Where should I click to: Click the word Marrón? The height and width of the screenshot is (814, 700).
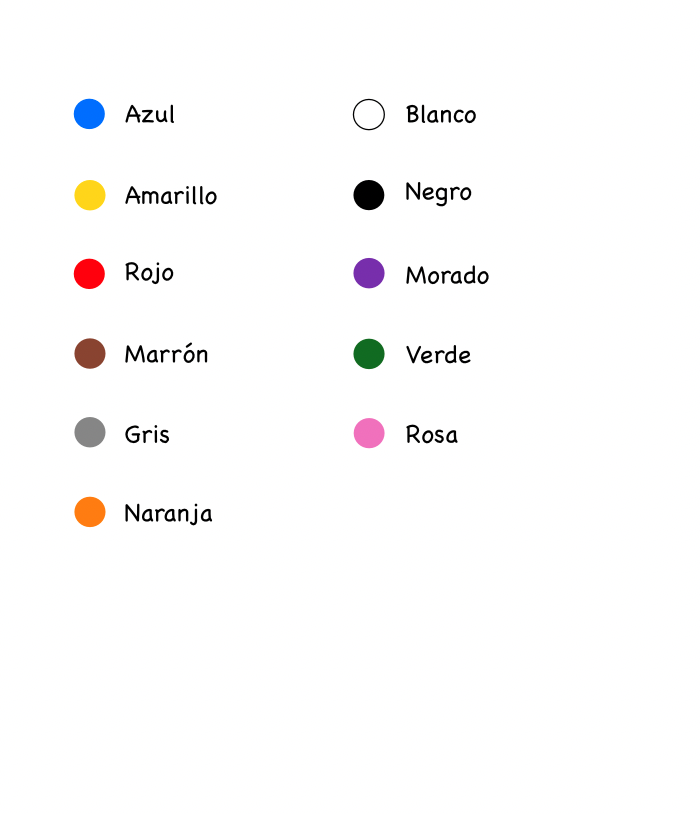pos(166,354)
